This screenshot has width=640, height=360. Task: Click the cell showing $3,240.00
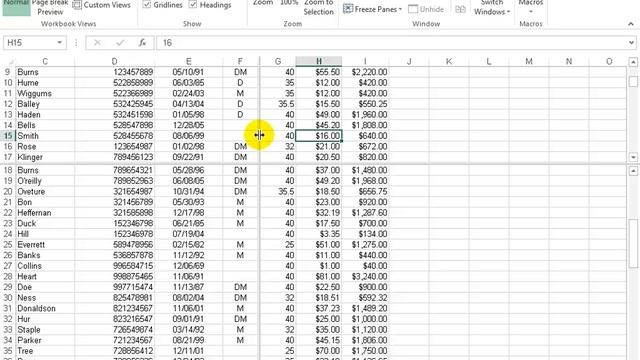pos(365,276)
